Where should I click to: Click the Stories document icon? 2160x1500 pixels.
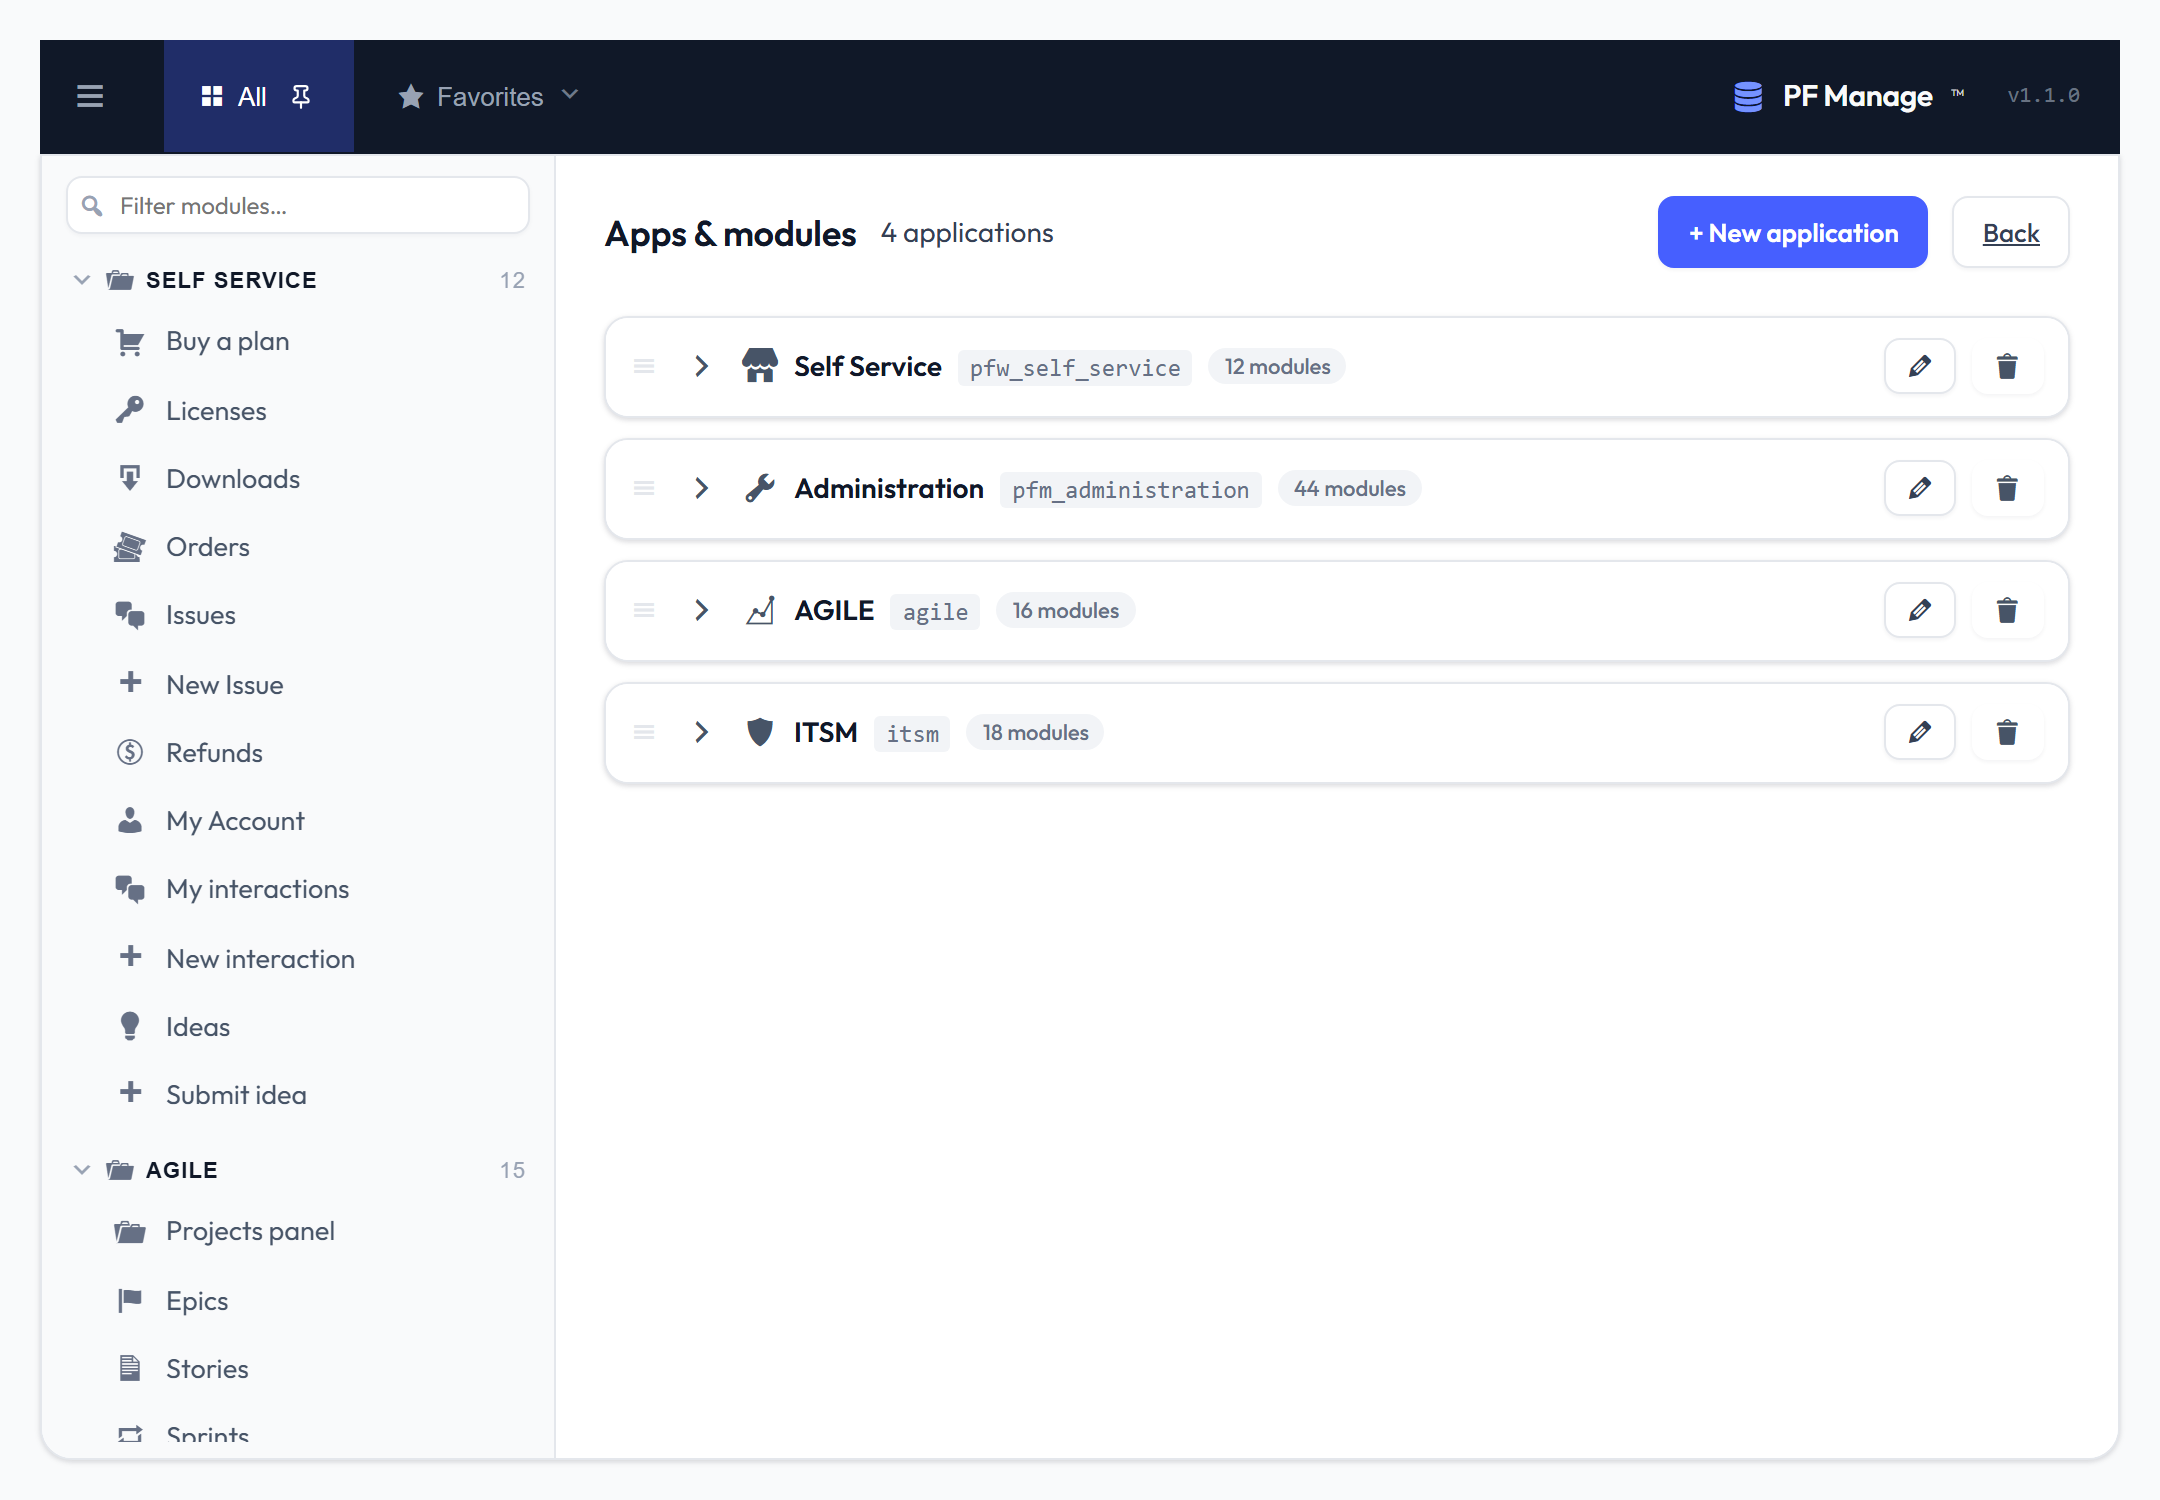pyautogui.click(x=130, y=1368)
